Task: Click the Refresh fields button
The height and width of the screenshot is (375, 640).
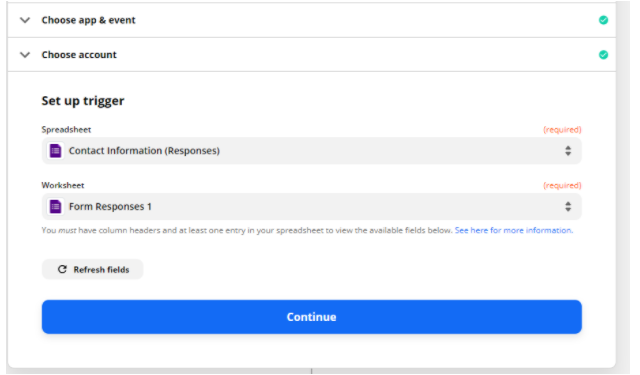Action: (93, 269)
